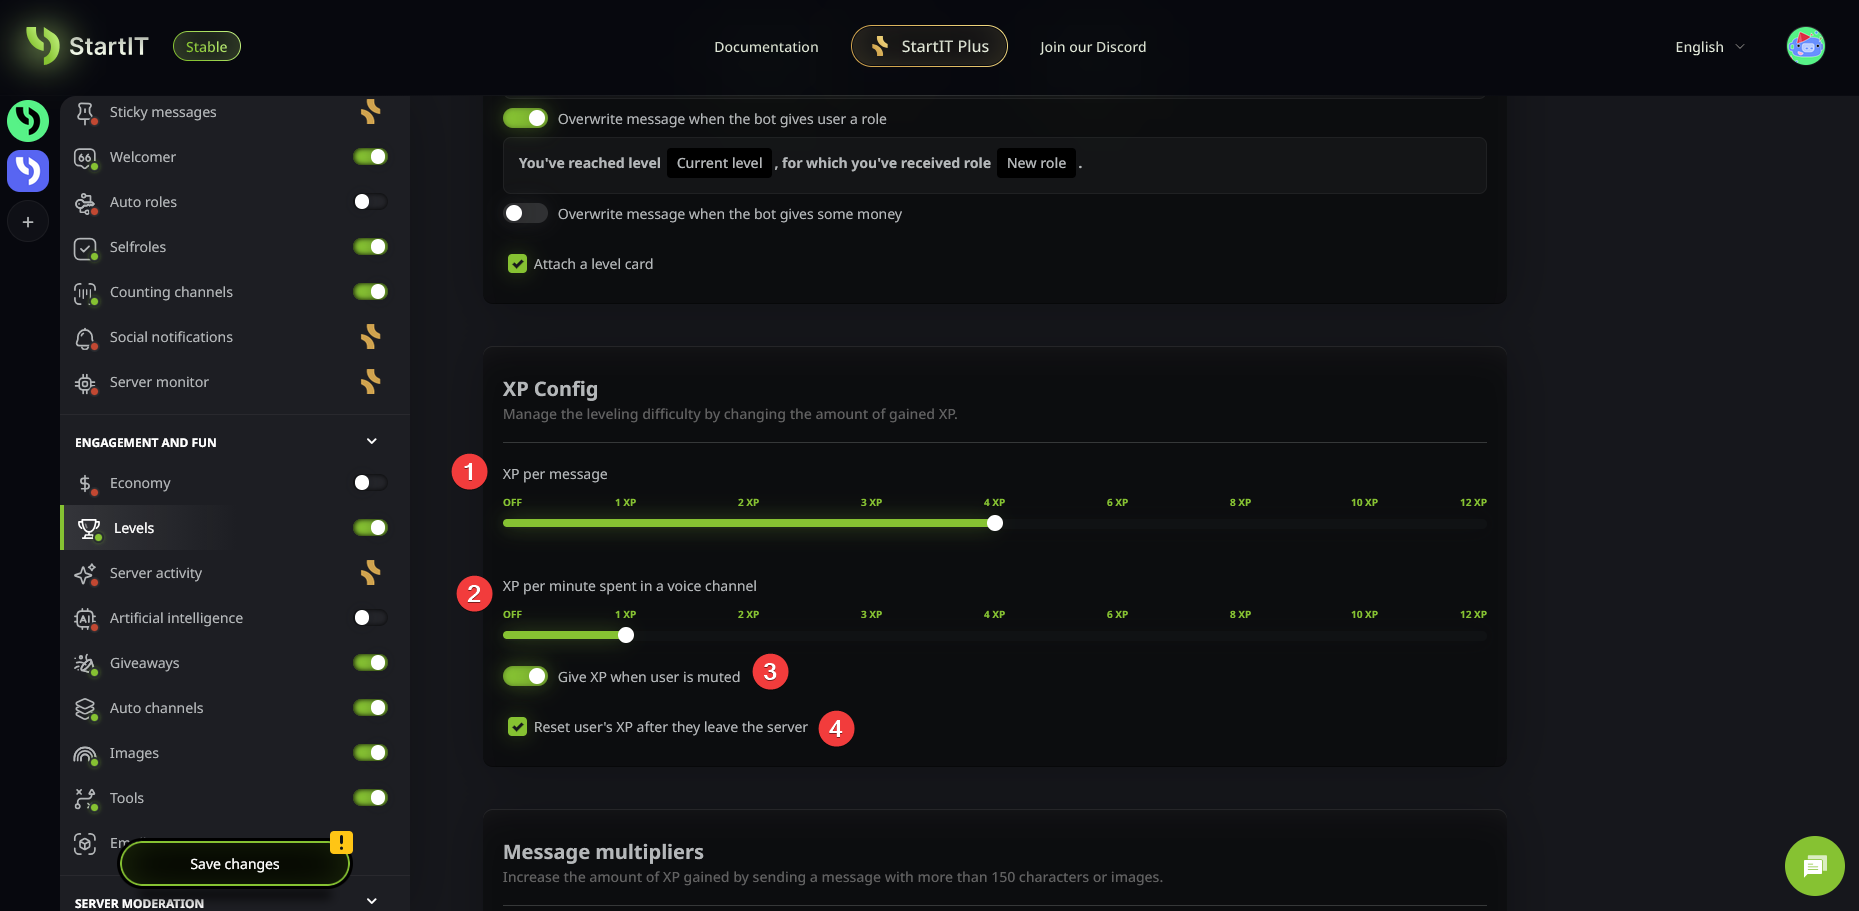Screen dimensions: 1859x911
Task: Collapse the Engagement and Fun section
Action: click(x=372, y=442)
